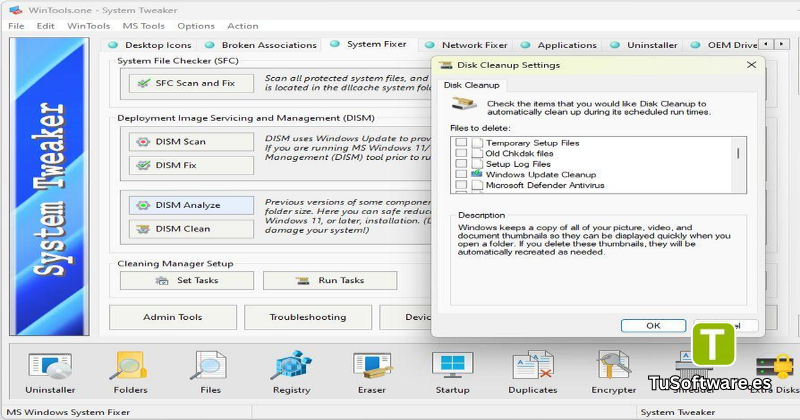The width and height of the screenshot is (800, 420).
Task: Open the Encrypter tool icon
Action: pos(613,366)
